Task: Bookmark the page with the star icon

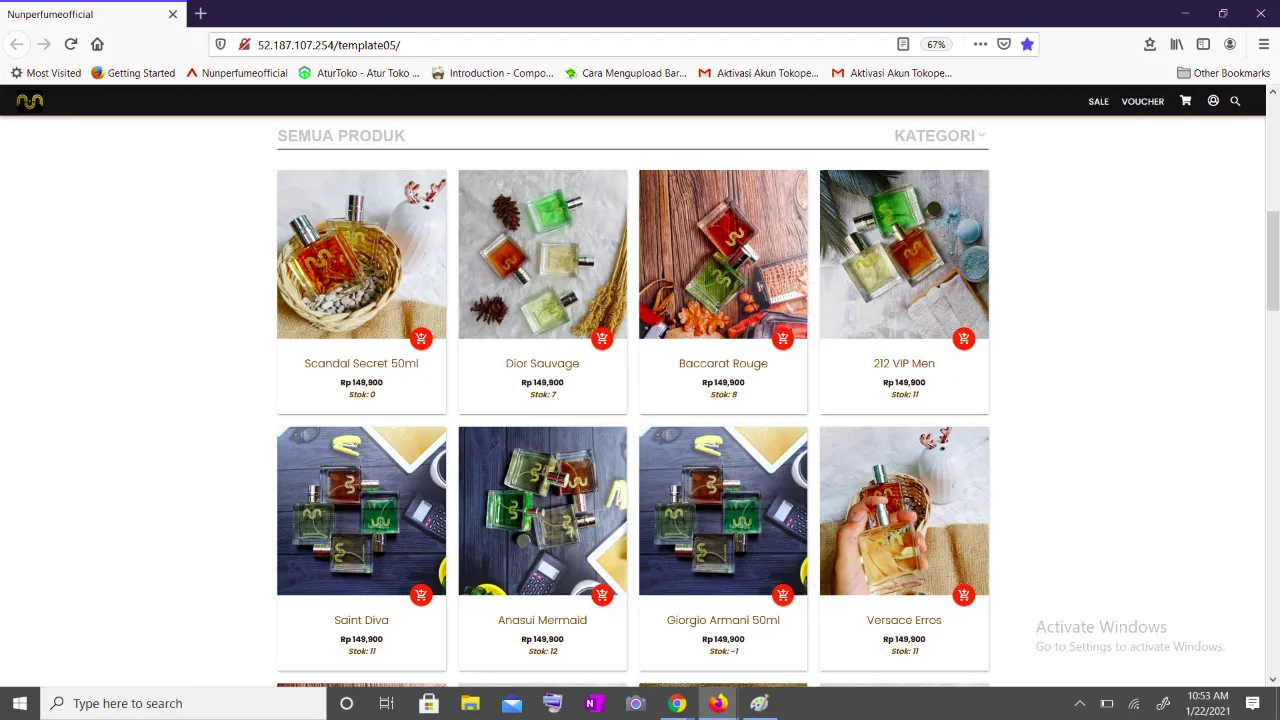Action: [1027, 44]
